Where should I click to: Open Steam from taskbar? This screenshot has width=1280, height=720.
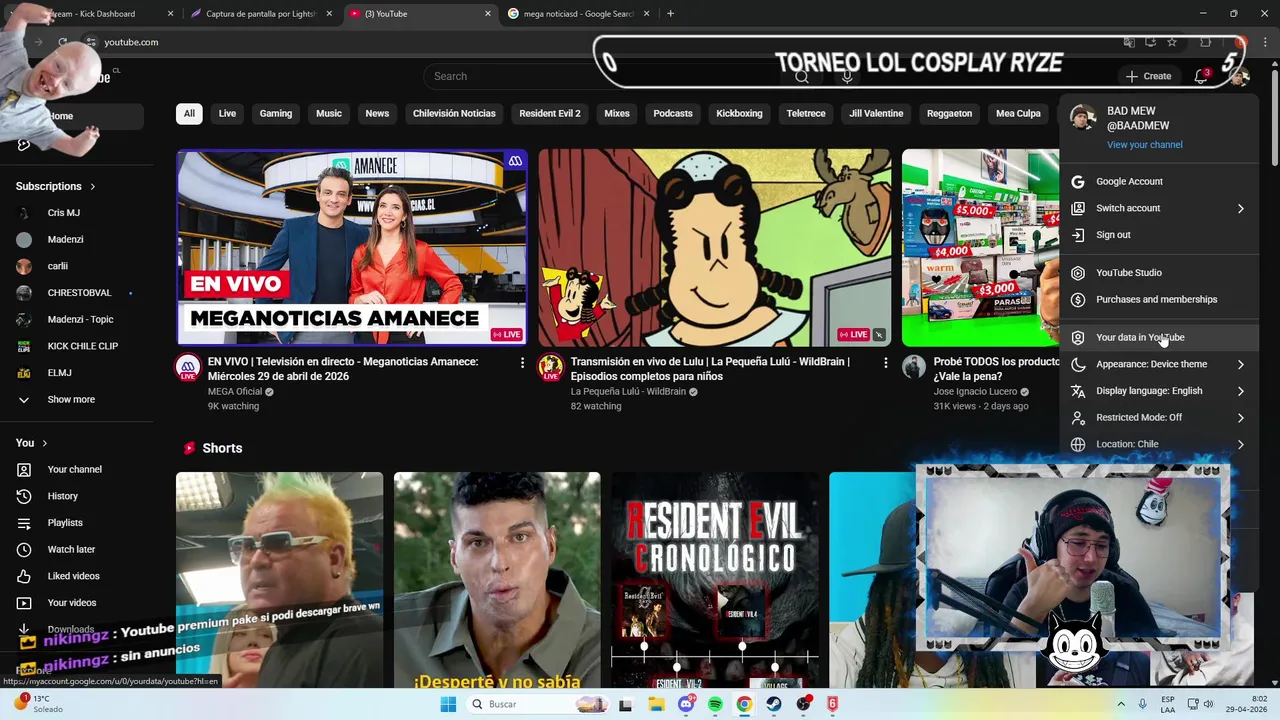pyautogui.click(x=774, y=704)
